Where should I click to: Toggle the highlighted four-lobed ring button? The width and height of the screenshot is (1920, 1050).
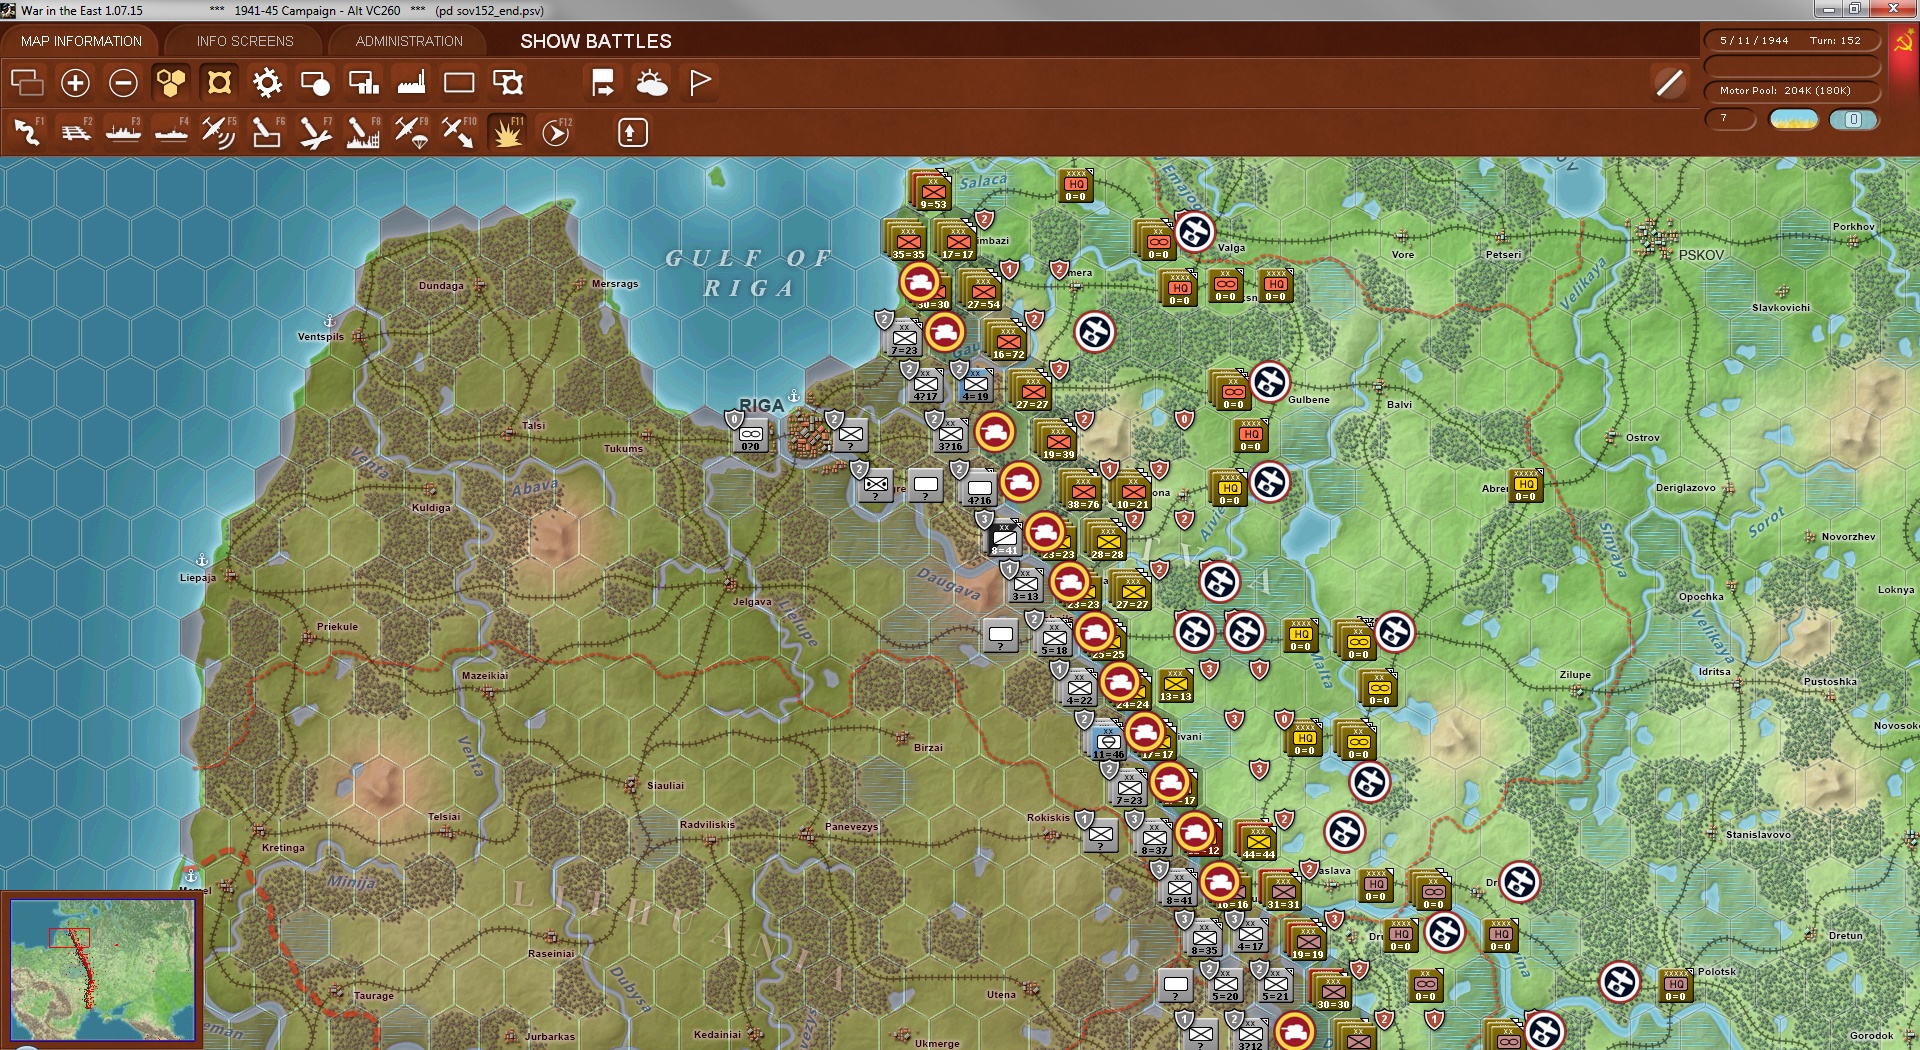tap(219, 83)
